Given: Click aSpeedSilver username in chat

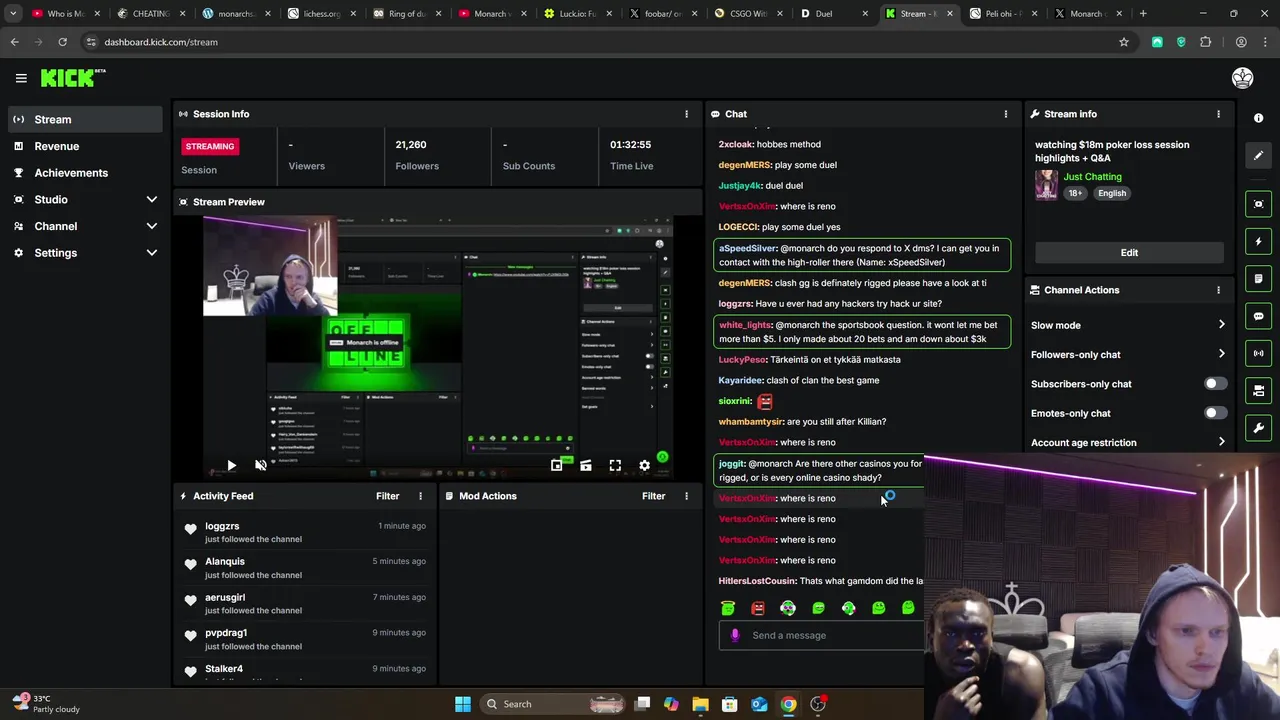Looking at the screenshot, I should (x=748, y=248).
